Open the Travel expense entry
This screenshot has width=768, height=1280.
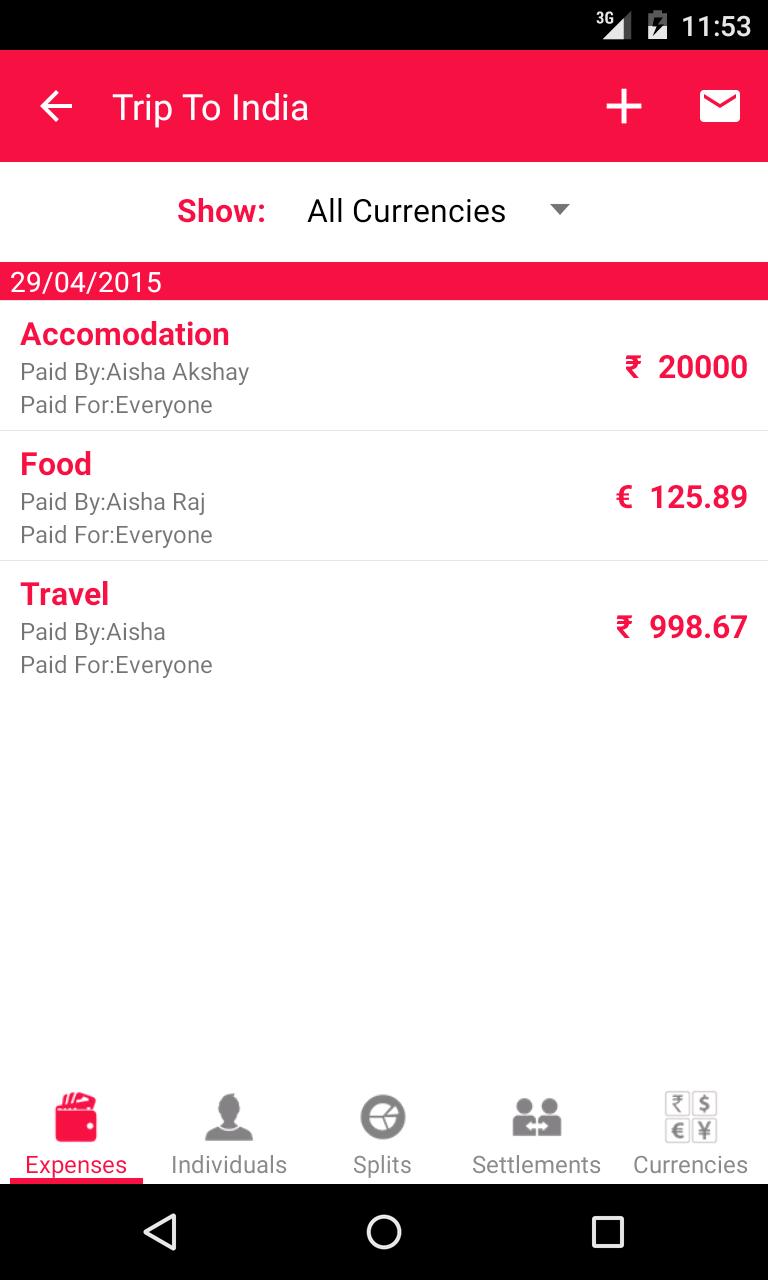pos(65,594)
